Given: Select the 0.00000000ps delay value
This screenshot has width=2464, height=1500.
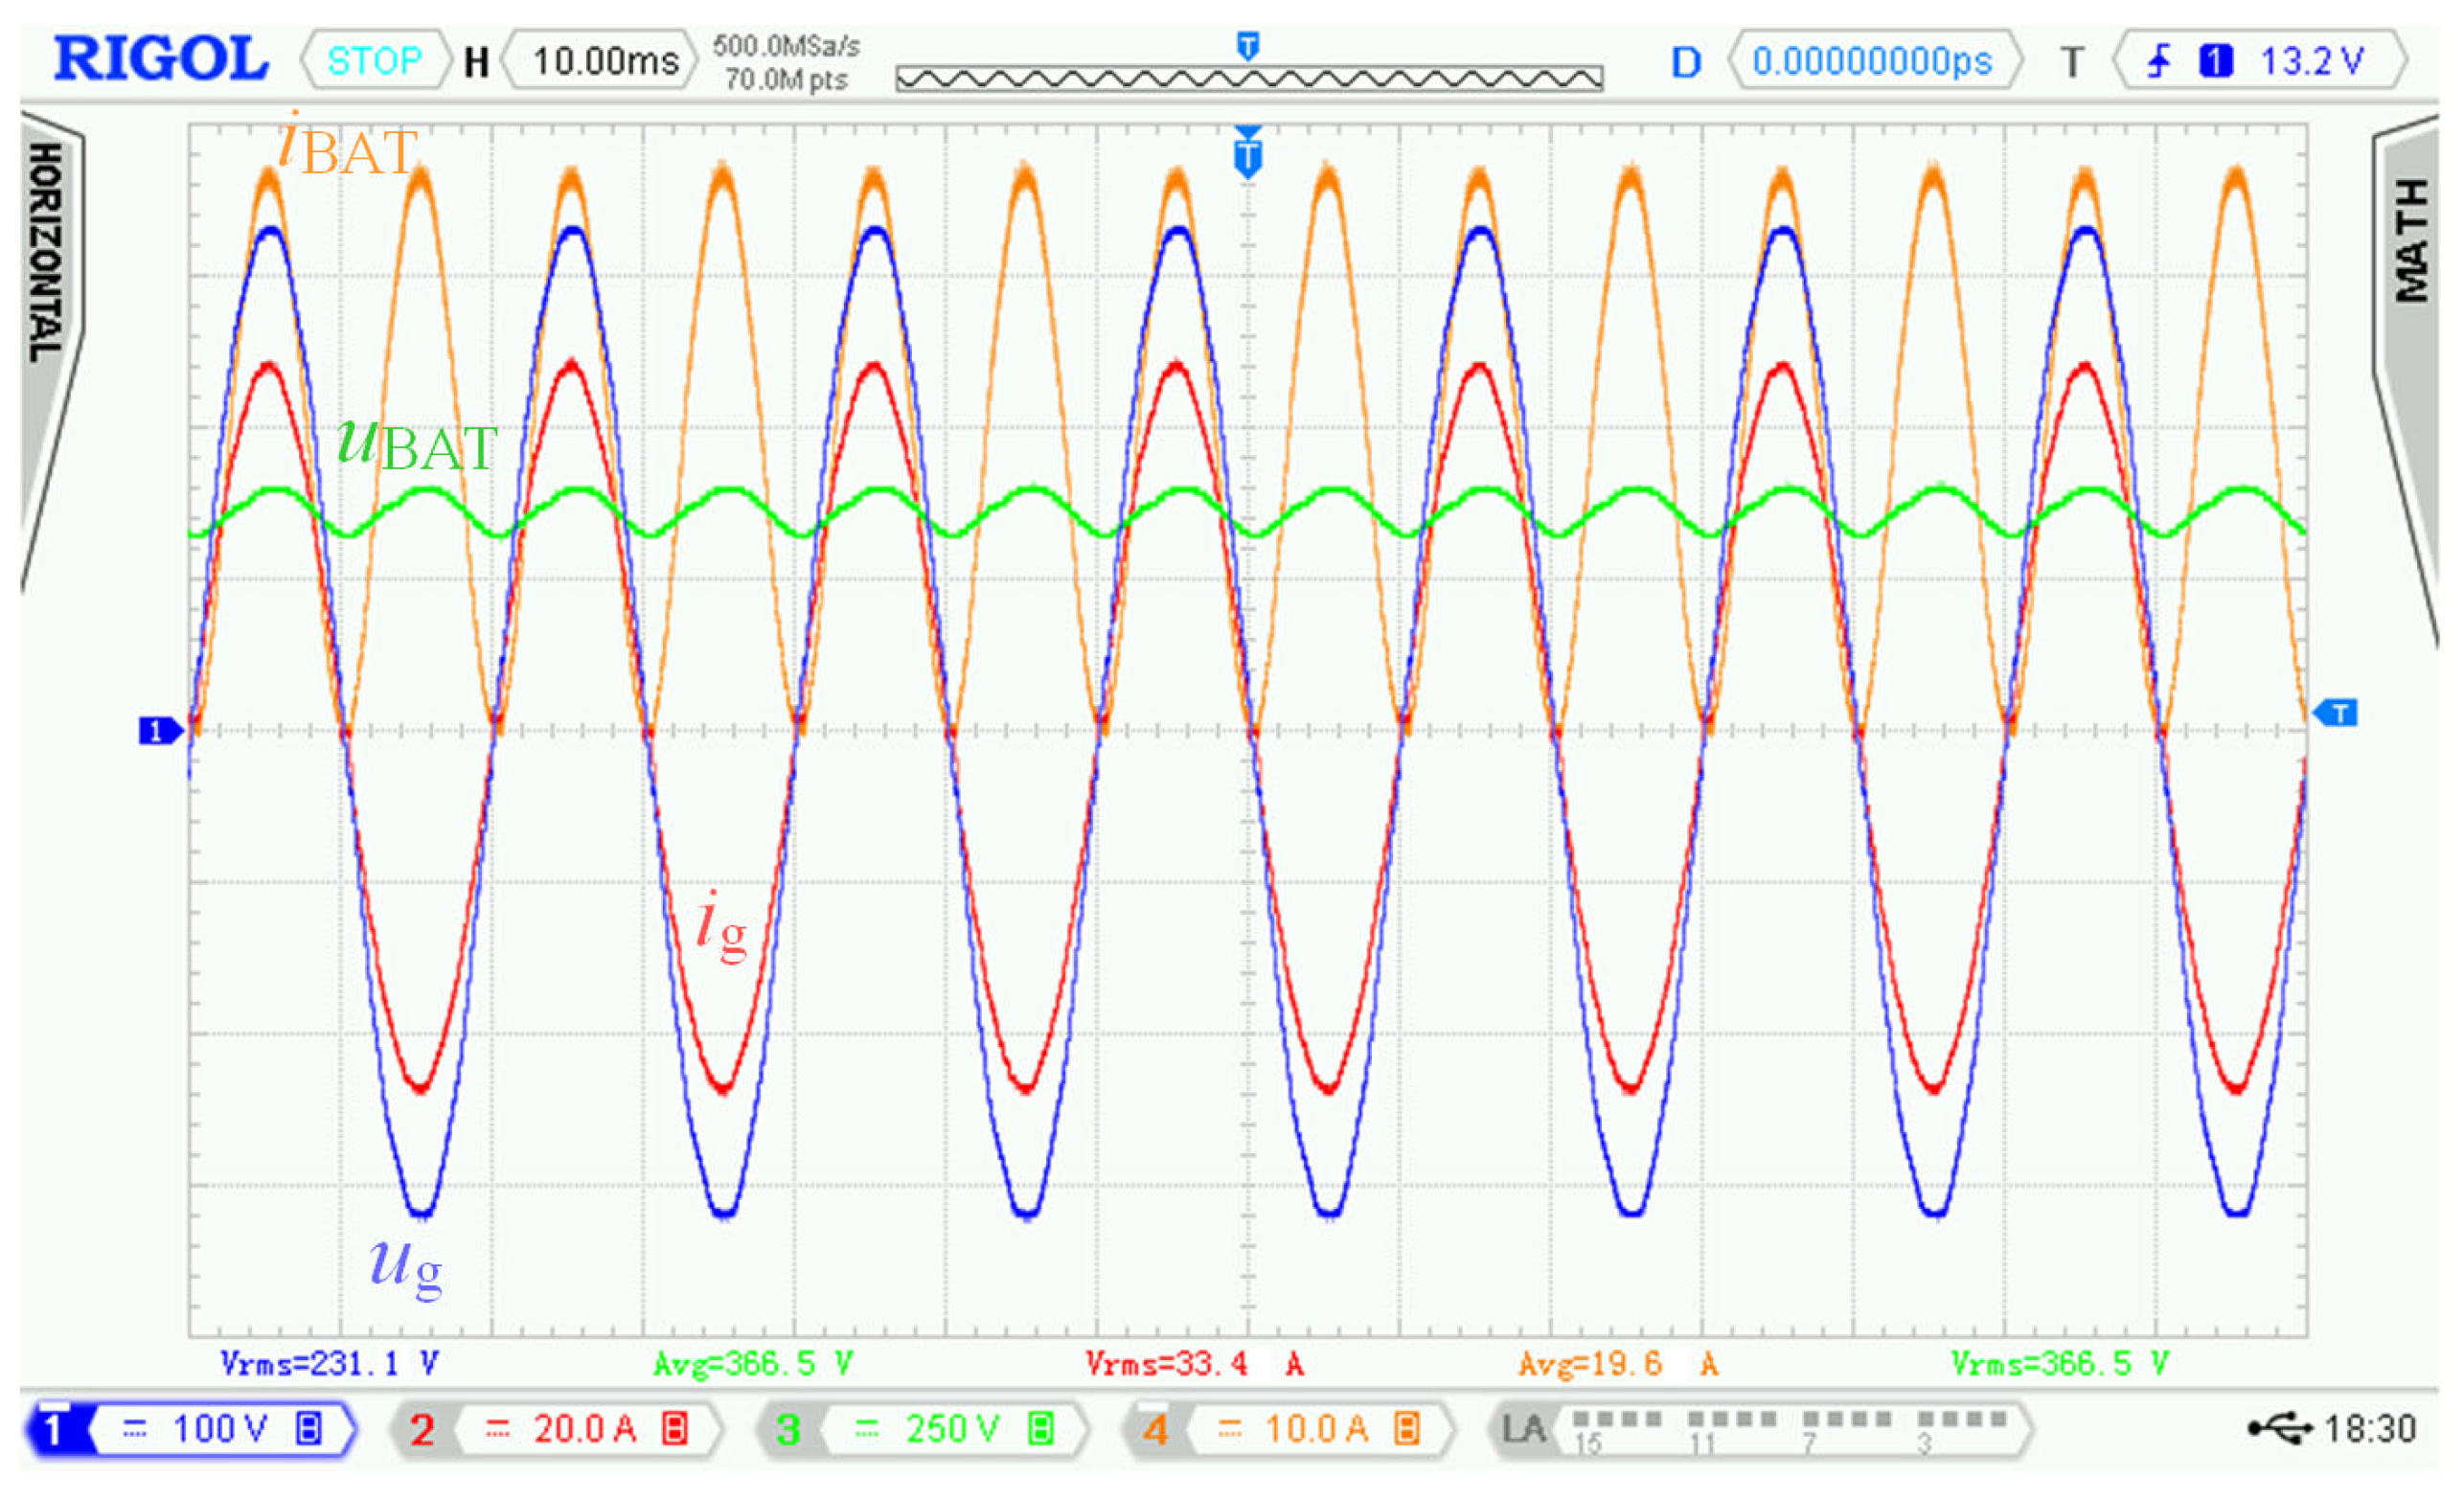Looking at the screenshot, I should tap(1872, 61).
